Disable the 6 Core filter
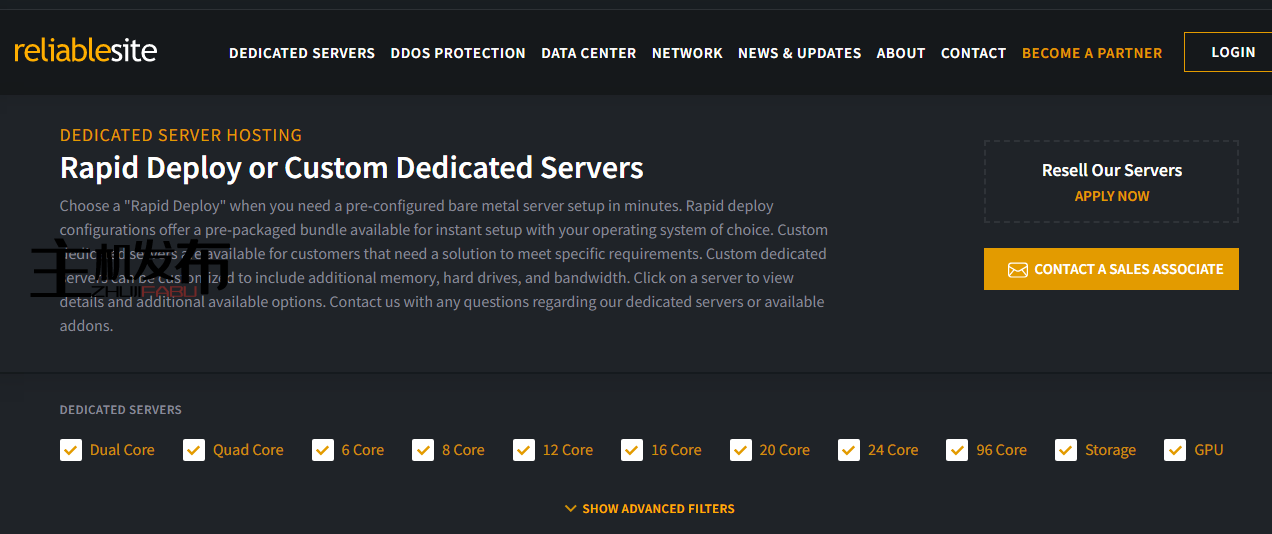Screen dimensions: 1272x534 point(322,450)
